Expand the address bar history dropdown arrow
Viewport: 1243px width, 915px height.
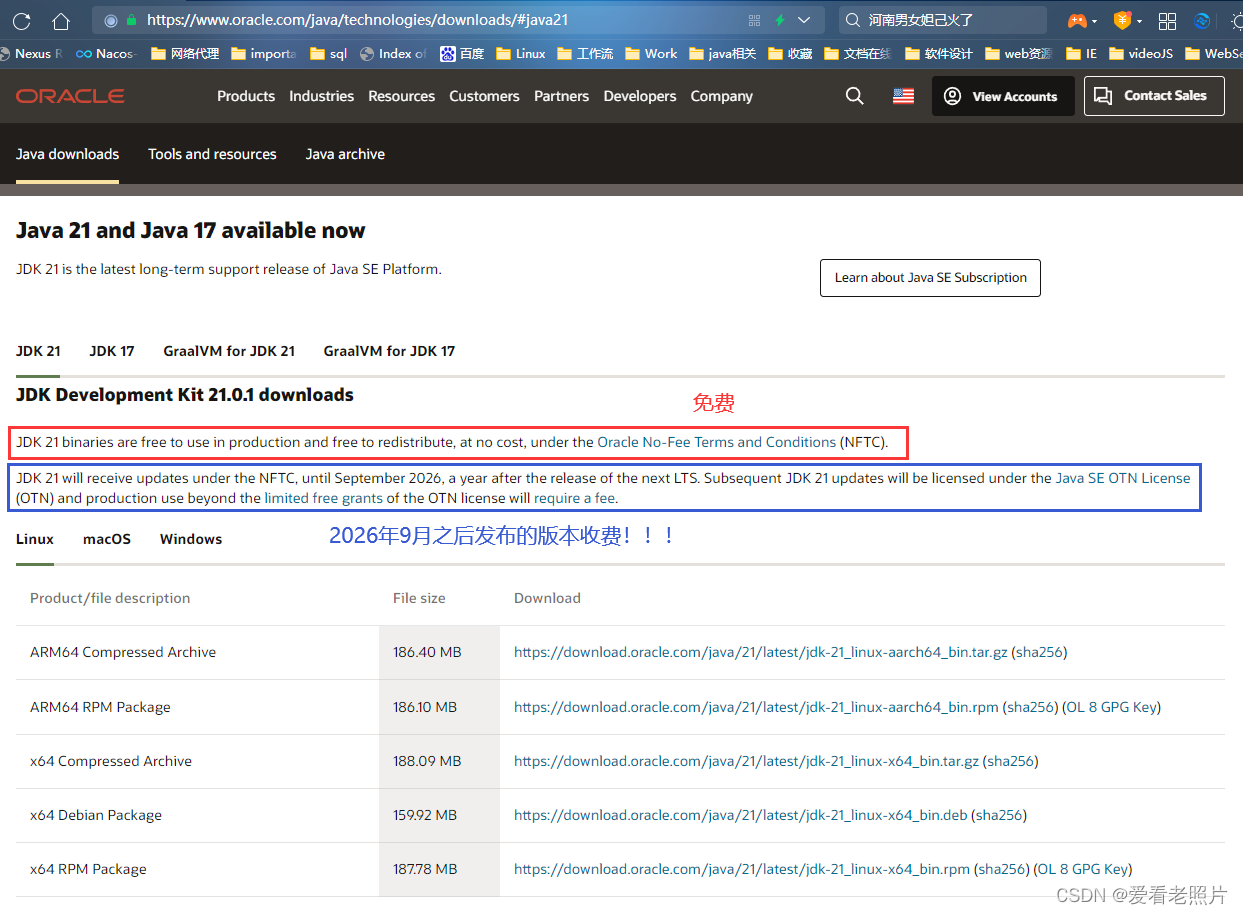point(804,20)
